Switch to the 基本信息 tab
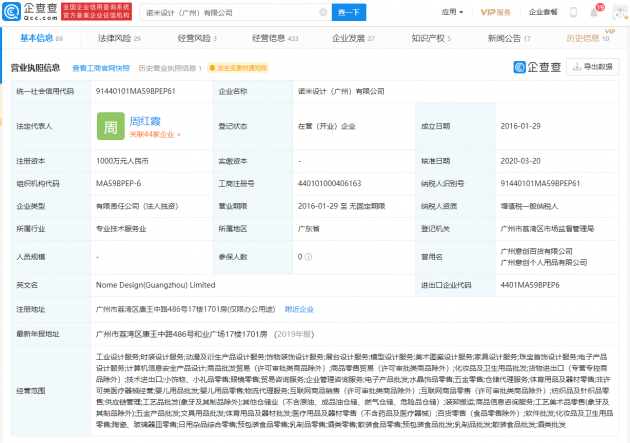Screen dimensions: 630x443 coord(41,38)
